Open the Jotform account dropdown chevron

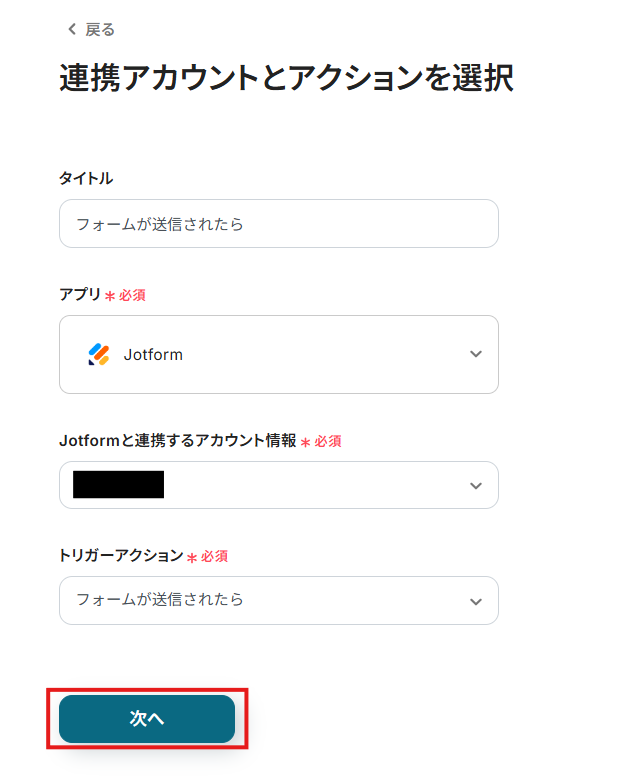(476, 486)
